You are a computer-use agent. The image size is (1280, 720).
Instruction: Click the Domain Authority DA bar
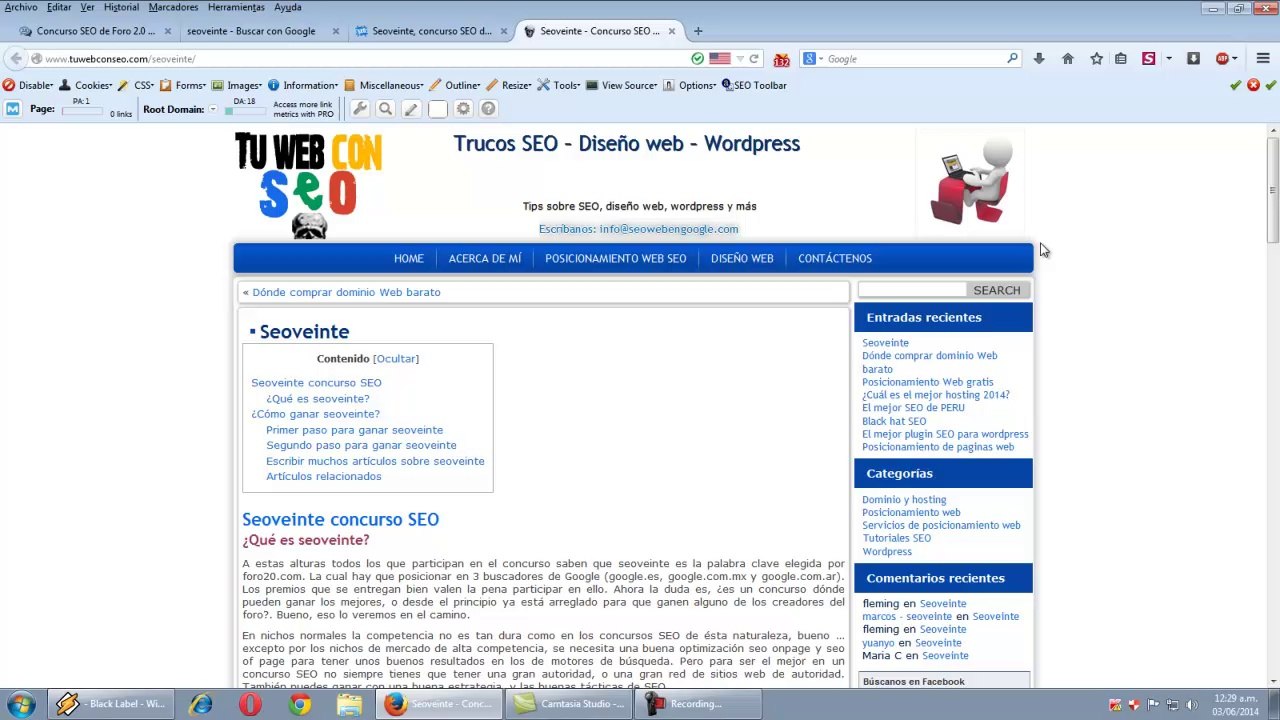243,111
